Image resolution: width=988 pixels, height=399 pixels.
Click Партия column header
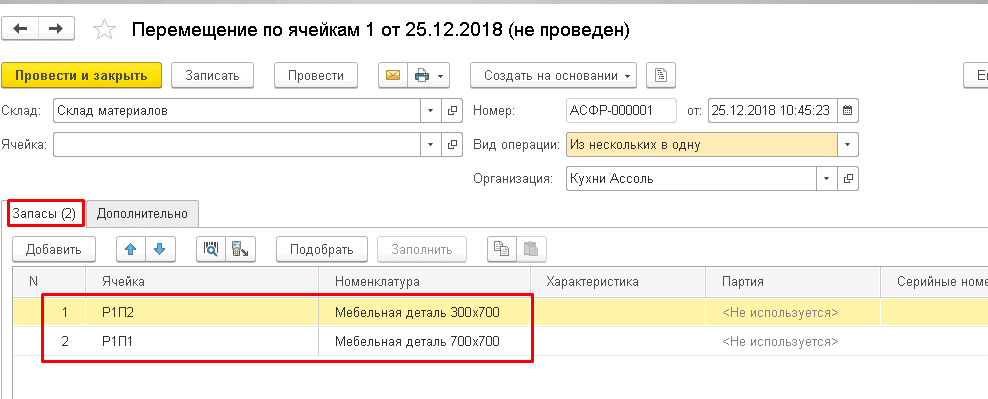[793, 281]
